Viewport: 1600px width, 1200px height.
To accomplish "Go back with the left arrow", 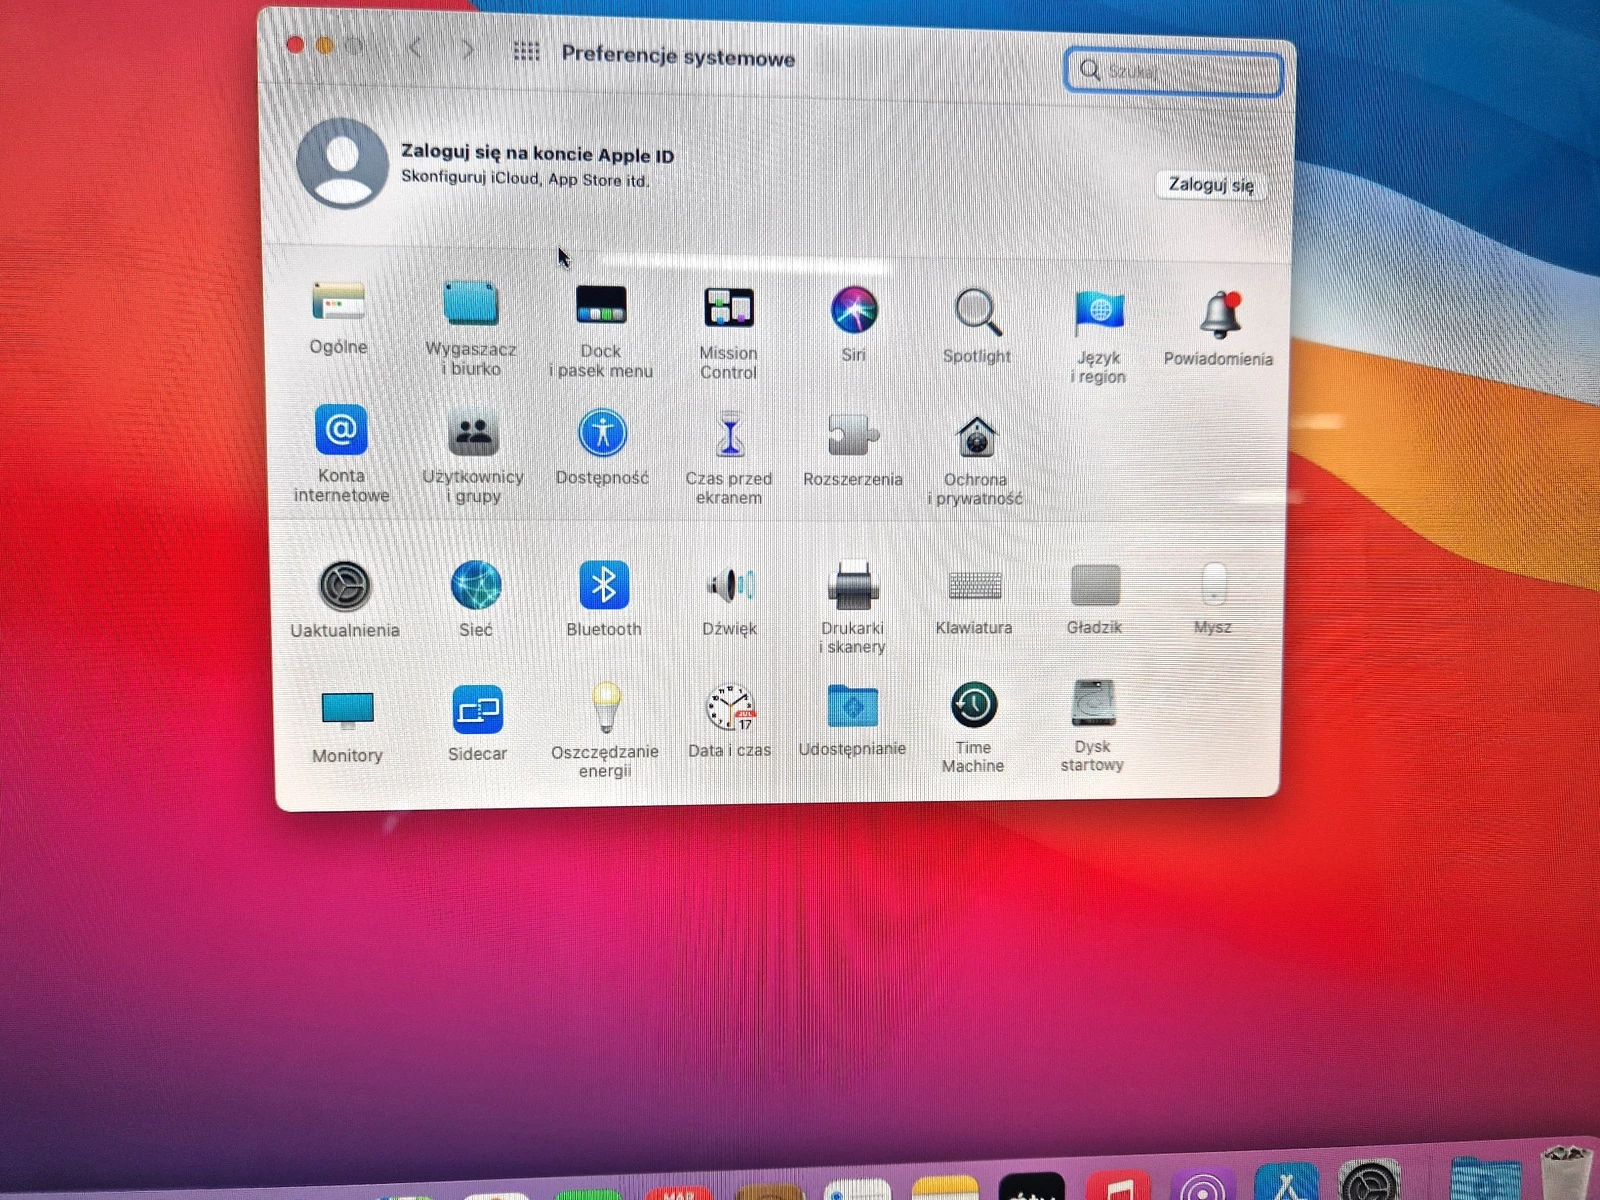I will click(x=416, y=48).
